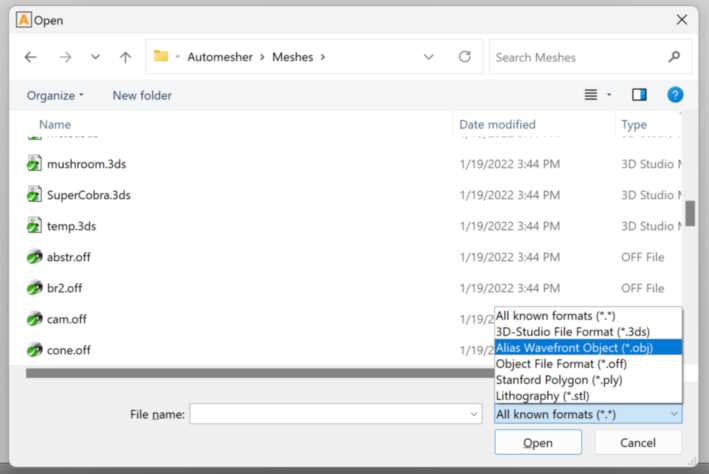Click the file type combo box
709x474 pixels.
coord(588,414)
